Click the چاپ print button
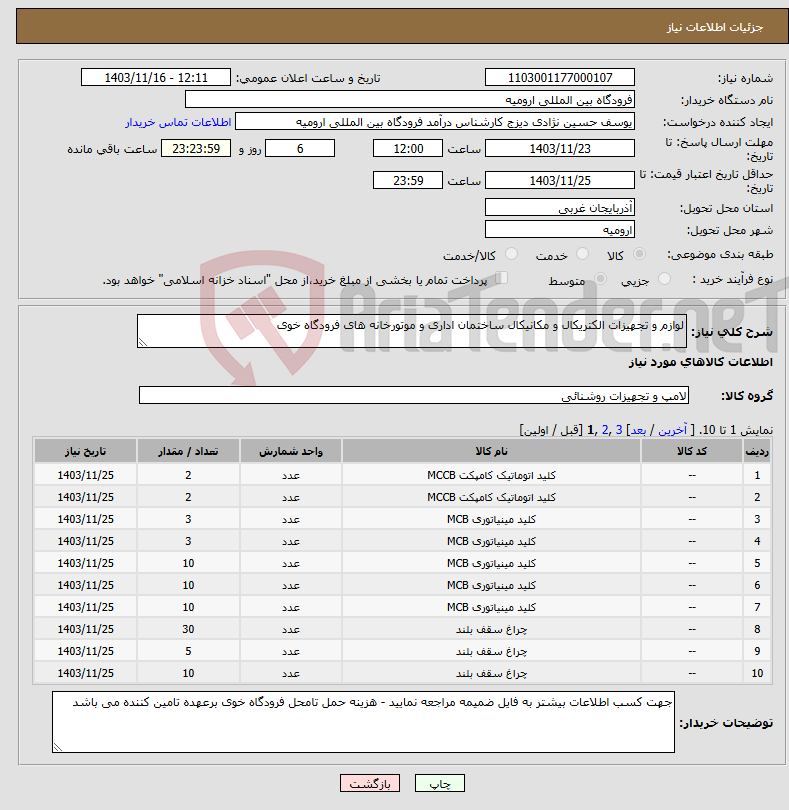The height and width of the screenshot is (810, 789). pyautogui.click(x=440, y=783)
